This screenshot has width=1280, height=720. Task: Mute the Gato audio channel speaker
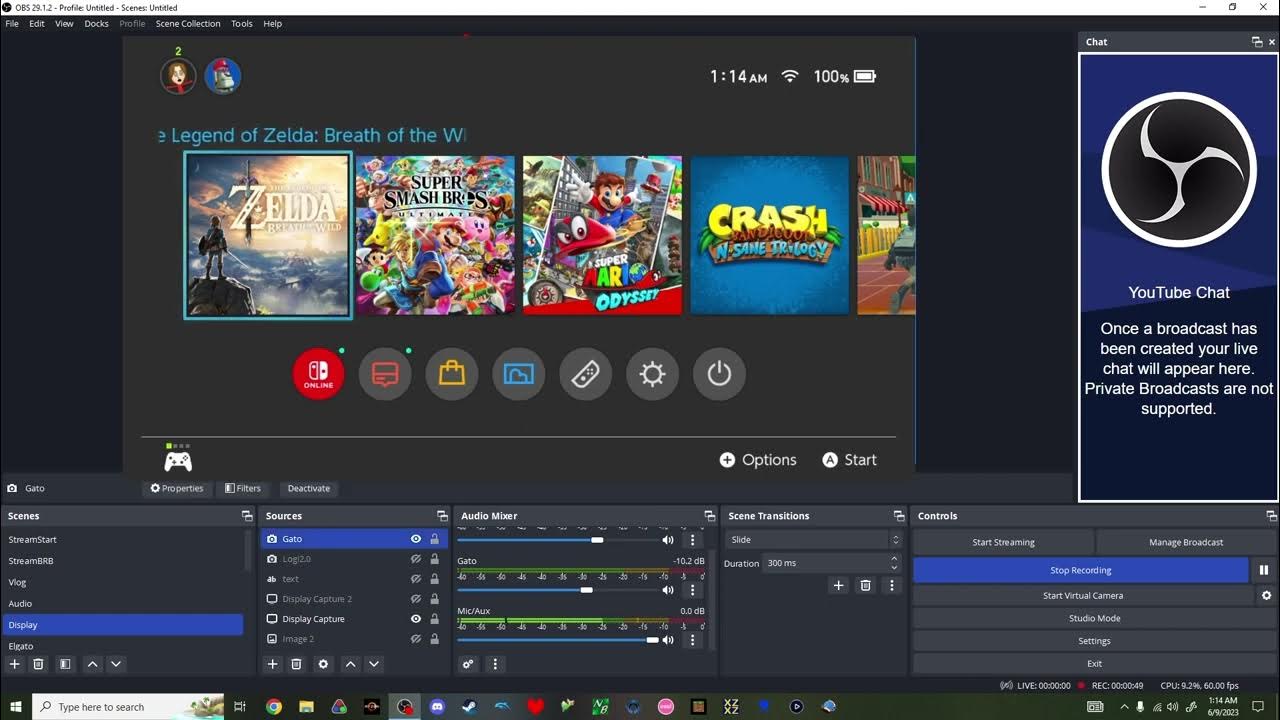[x=668, y=590]
